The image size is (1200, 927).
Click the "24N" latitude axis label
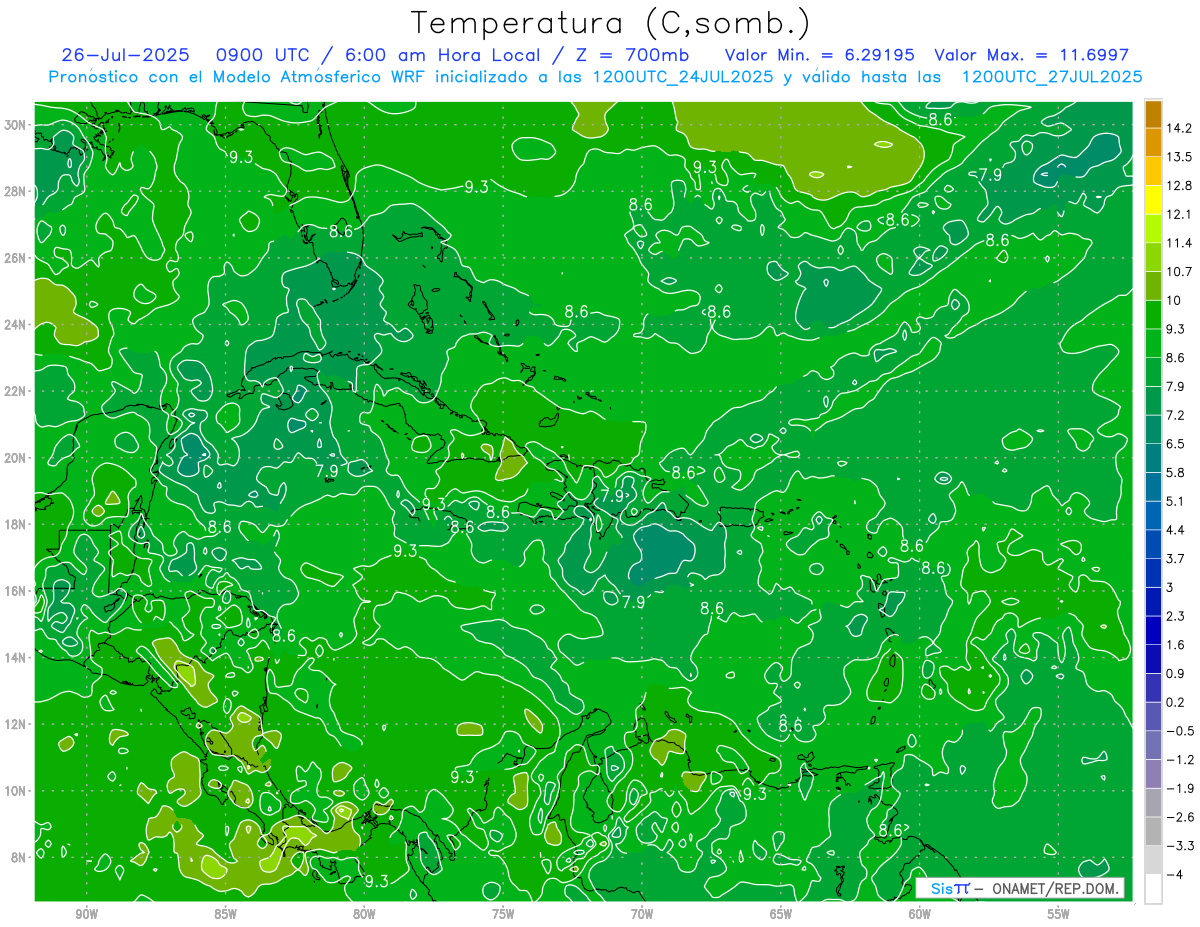click(16, 325)
